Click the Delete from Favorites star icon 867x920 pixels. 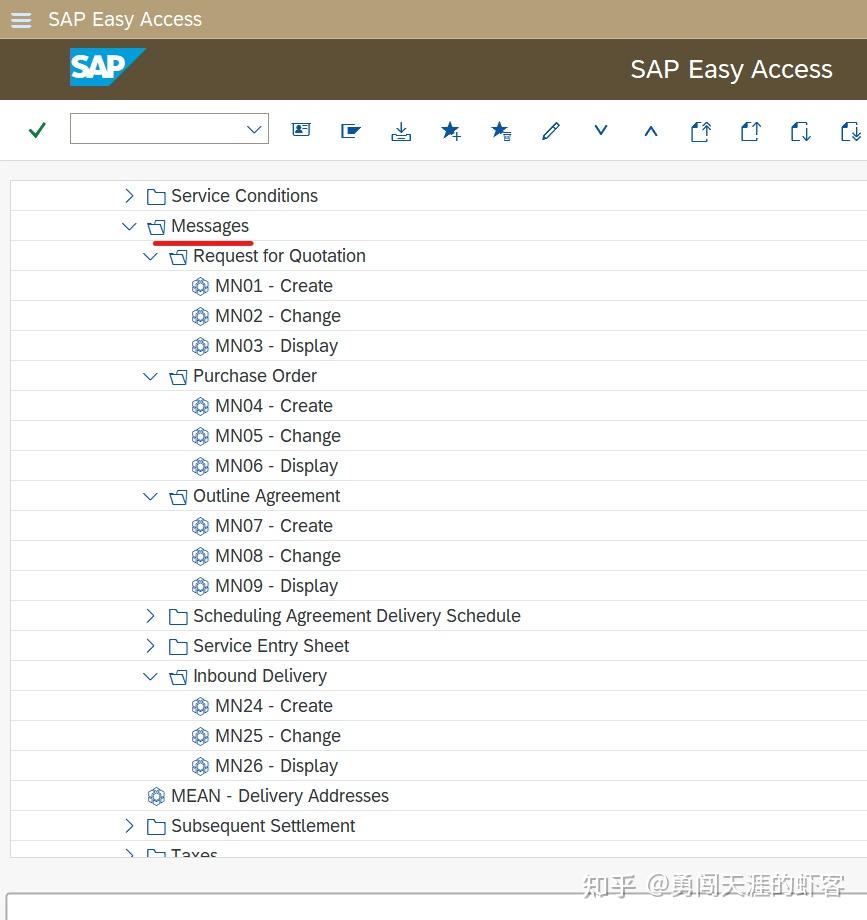pyautogui.click(x=501, y=130)
